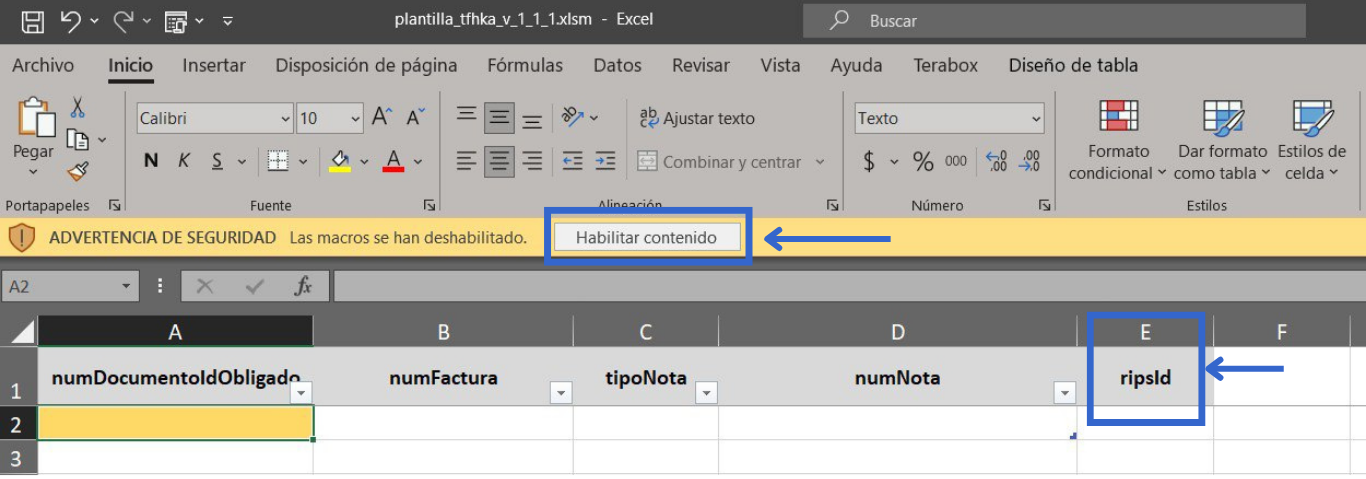Switch to the Diseño de tabla tab
The height and width of the screenshot is (479, 1366).
tap(1073, 65)
